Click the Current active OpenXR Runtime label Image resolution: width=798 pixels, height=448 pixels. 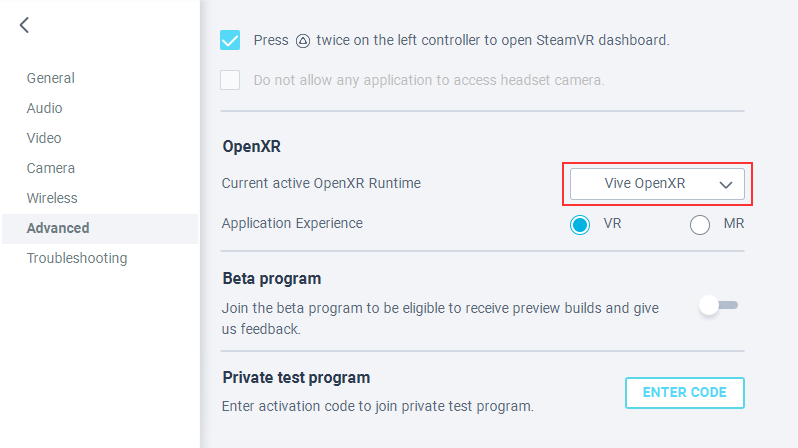(321, 183)
